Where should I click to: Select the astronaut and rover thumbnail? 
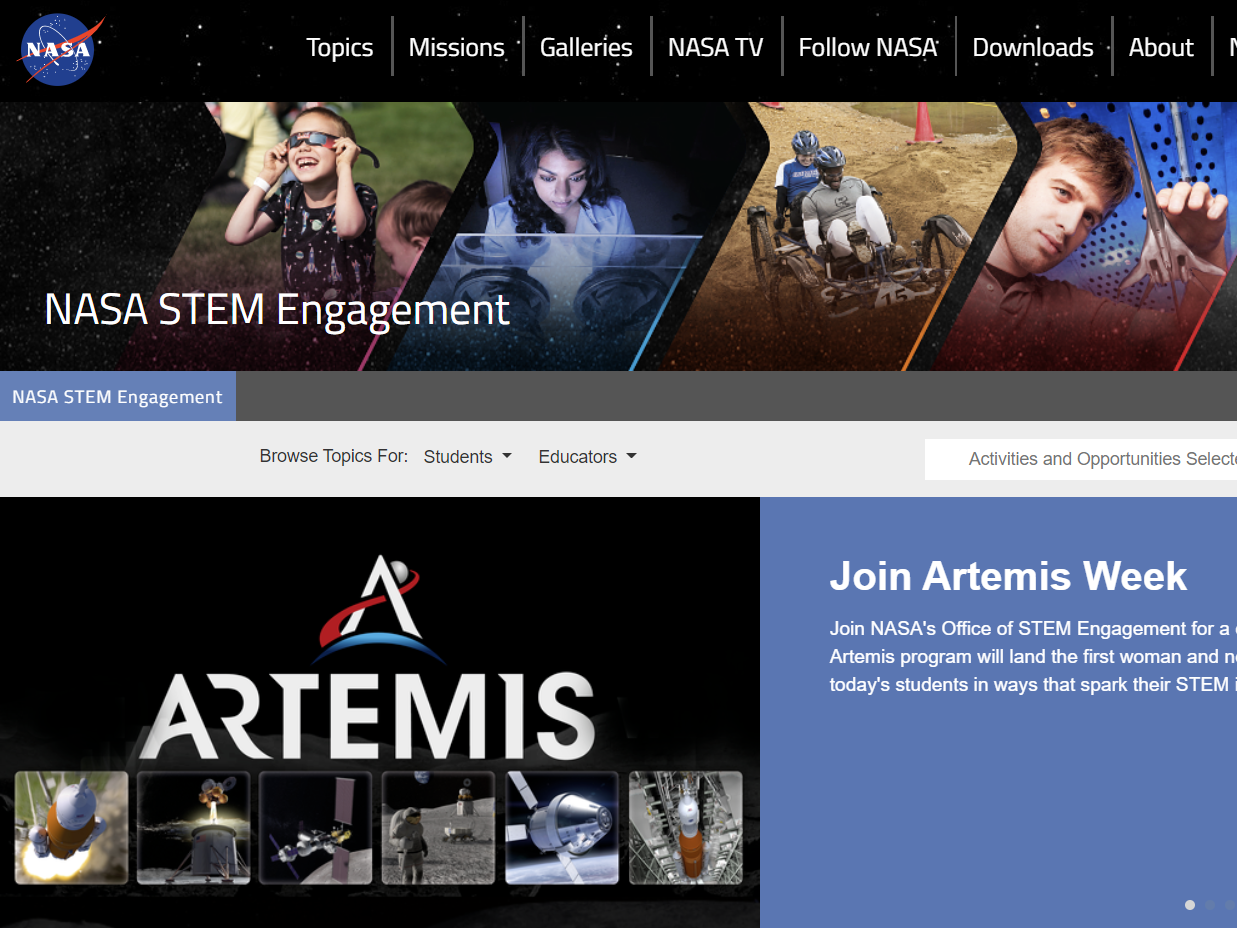click(438, 827)
